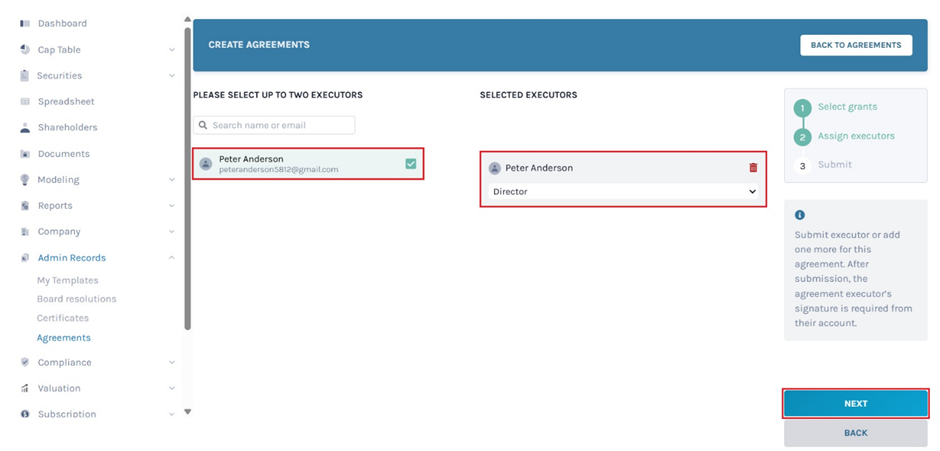Click the BACK TO AGREEMENTS button
The image size is (940, 451).
(855, 45)
